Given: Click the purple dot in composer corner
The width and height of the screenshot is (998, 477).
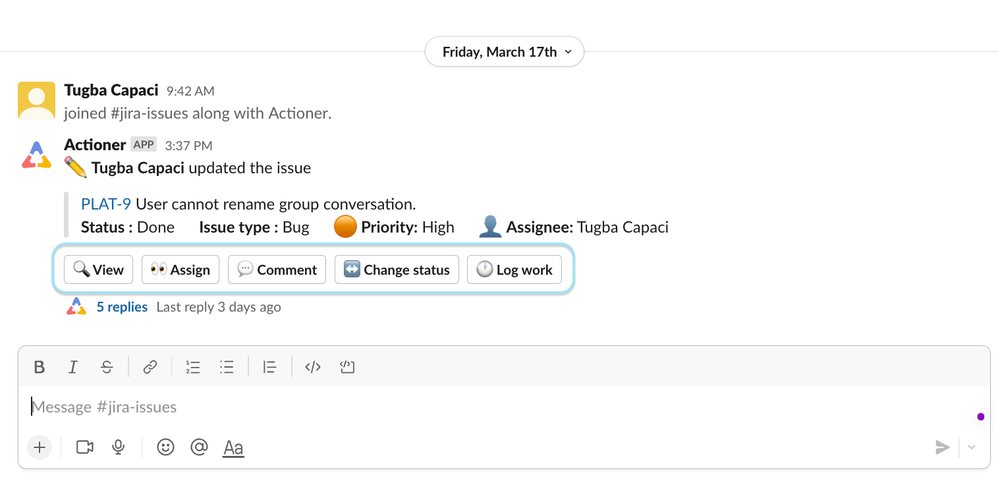Looking at the screenshot, I should 981,417.
